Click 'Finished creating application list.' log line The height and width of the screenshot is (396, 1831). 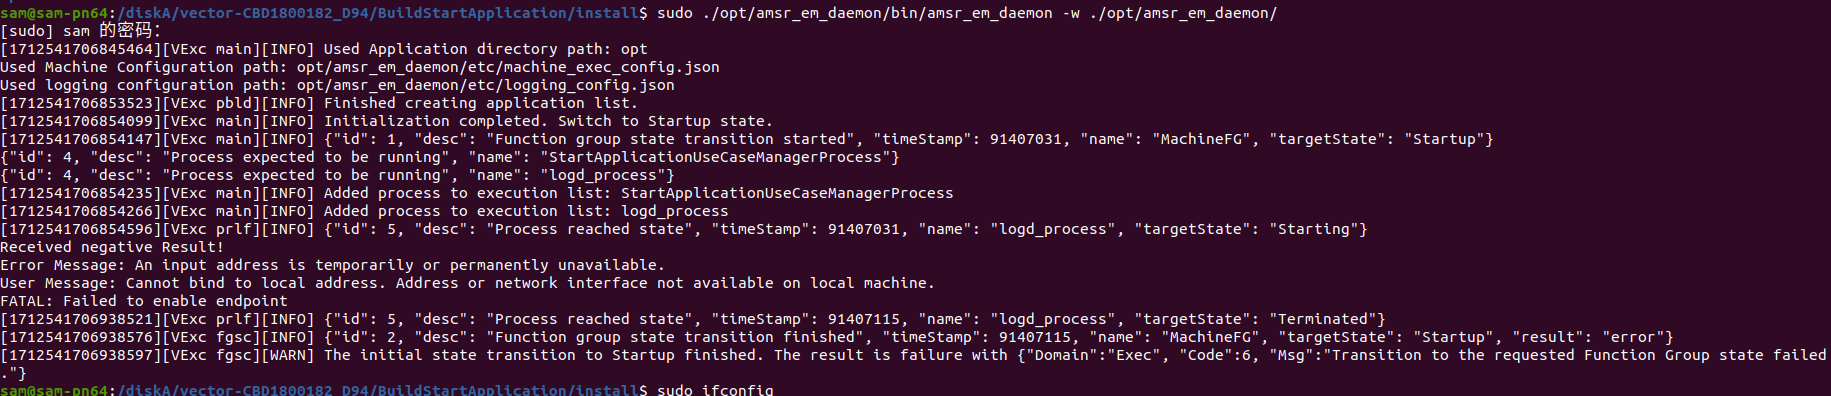(319, 103)
